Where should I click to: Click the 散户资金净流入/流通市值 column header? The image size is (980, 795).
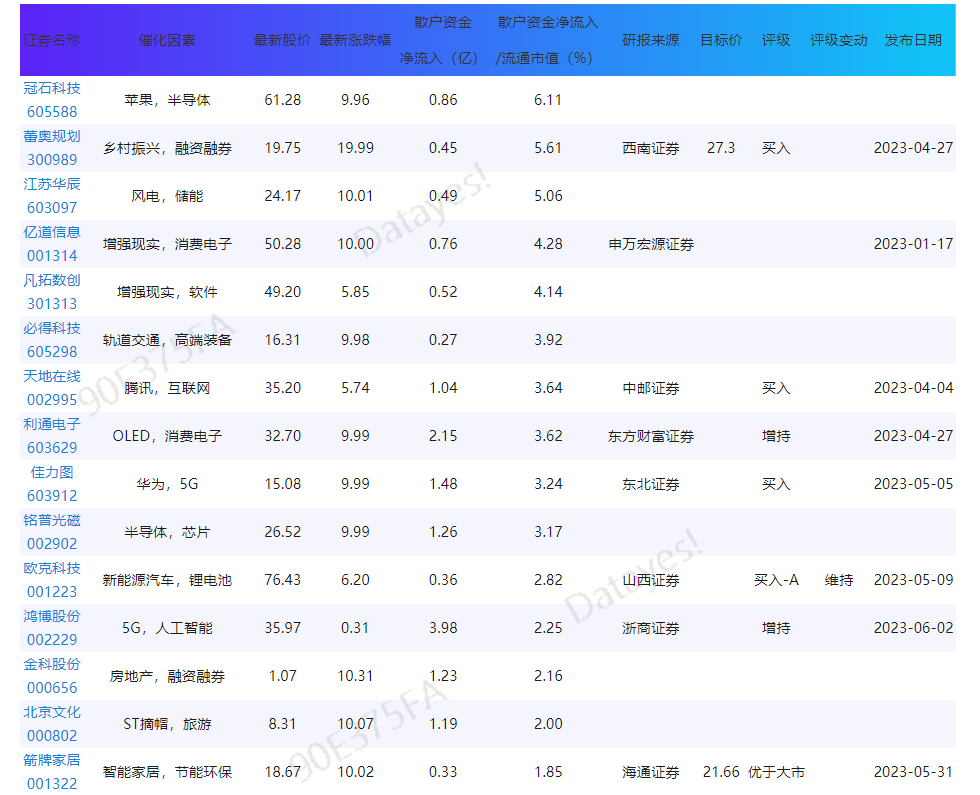[548, 41]
